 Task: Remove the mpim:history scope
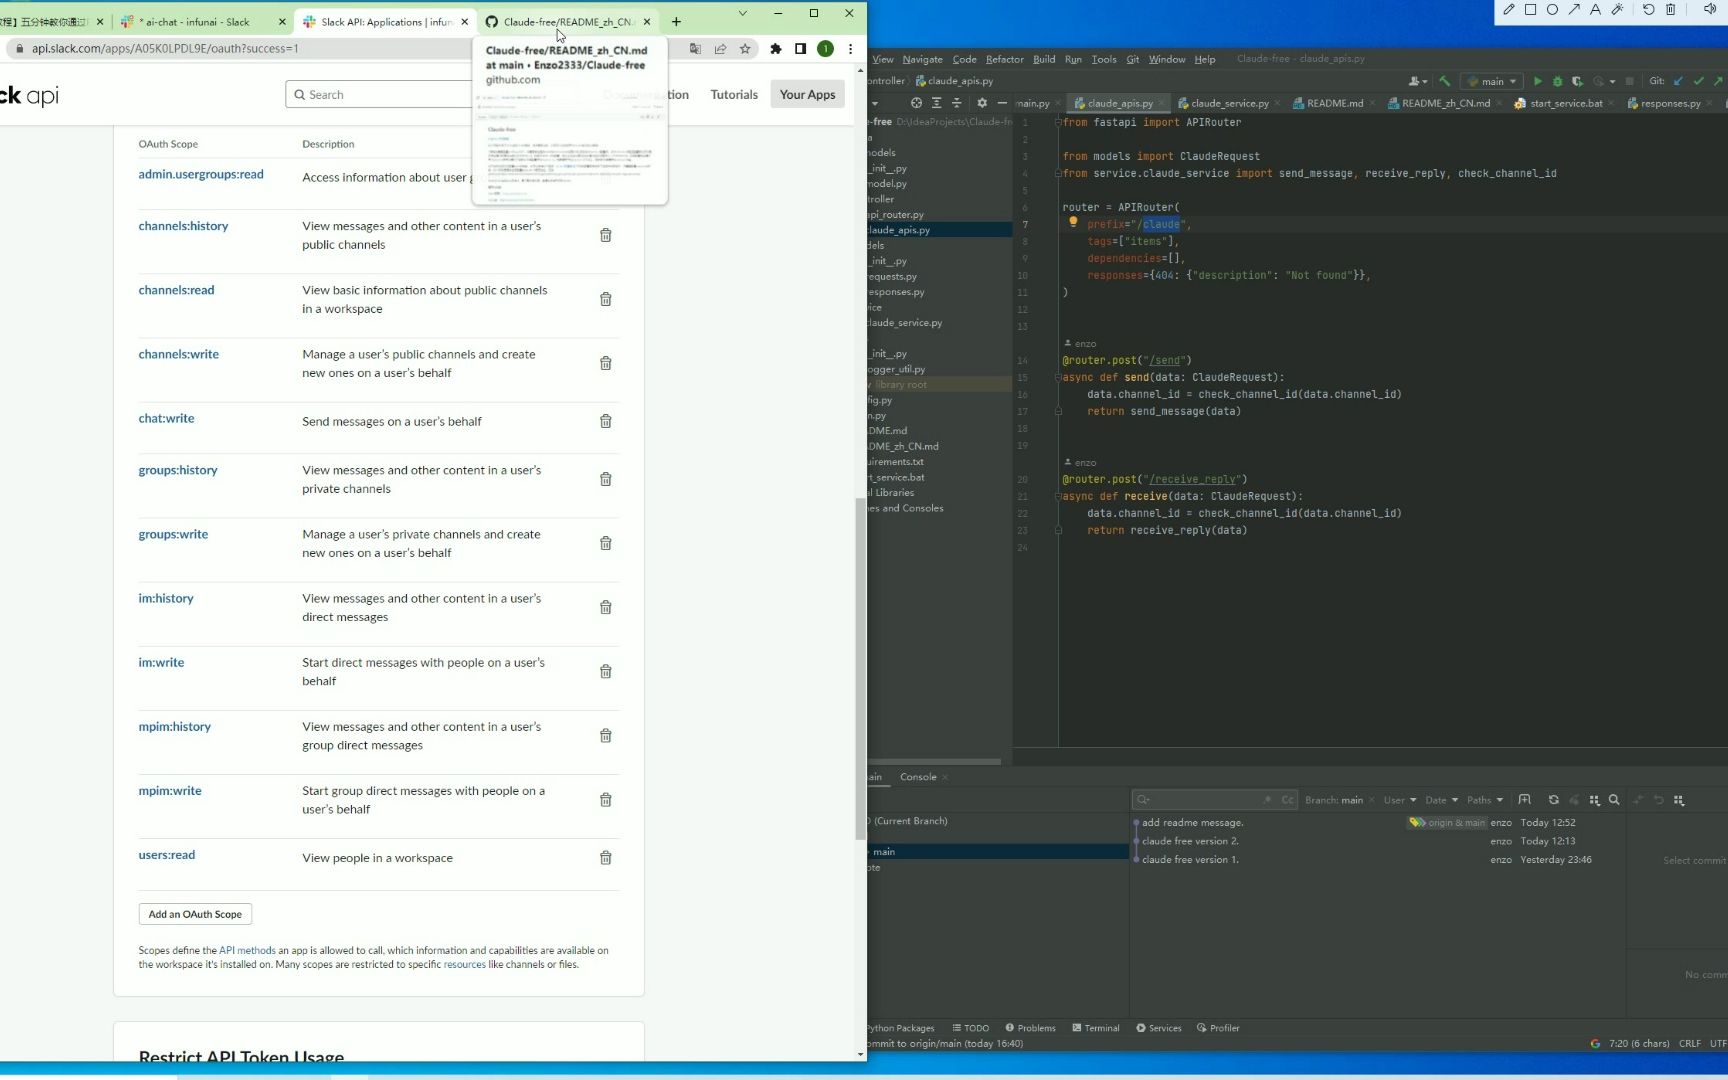coord(605,735)
